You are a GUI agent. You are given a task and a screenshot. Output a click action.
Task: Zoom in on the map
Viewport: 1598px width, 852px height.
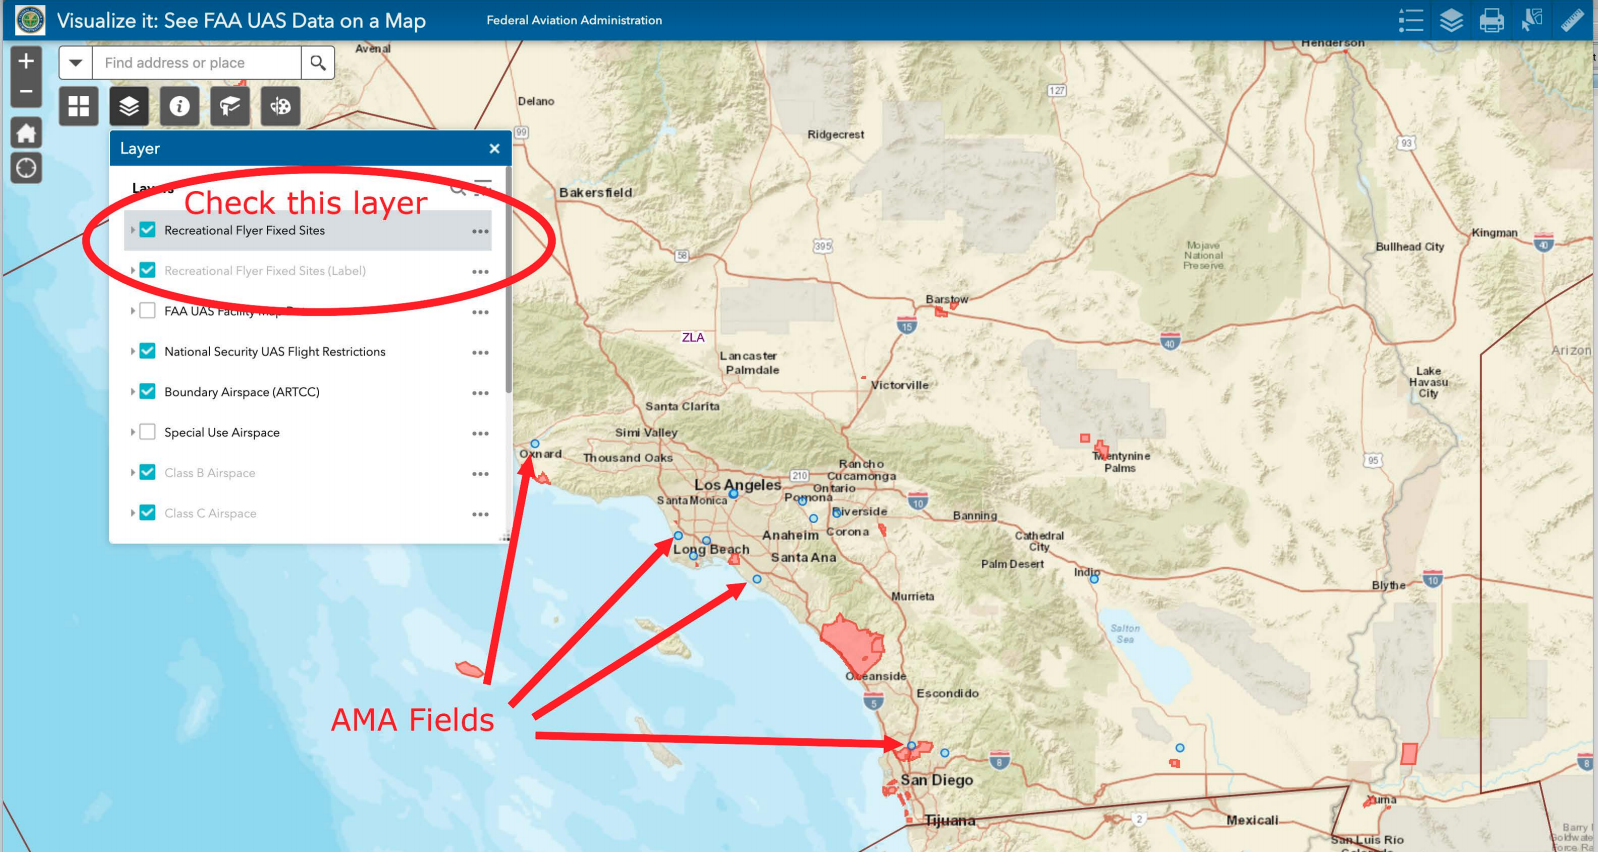[26, 61]
